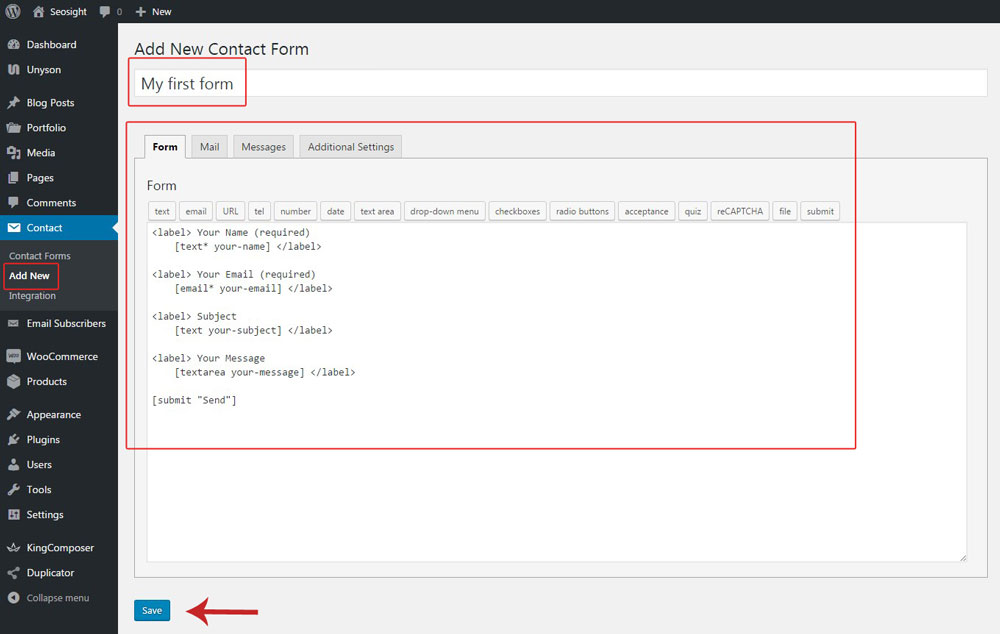Screen dimensions: 1000x634
Task: Click the comments bubble icon in admin bar
Action: point(105,12)
